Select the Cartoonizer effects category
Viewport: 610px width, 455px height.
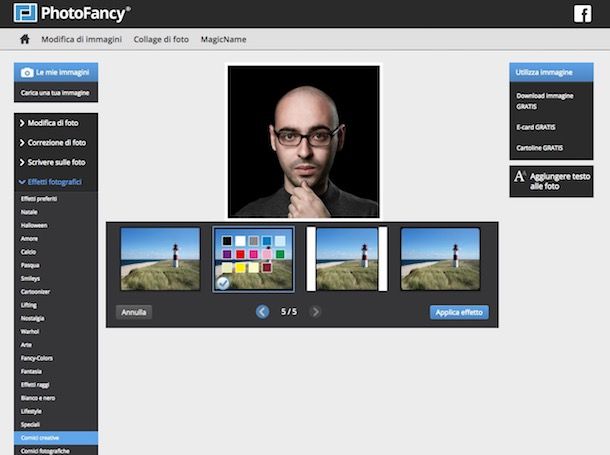click(x=35, y=292)
